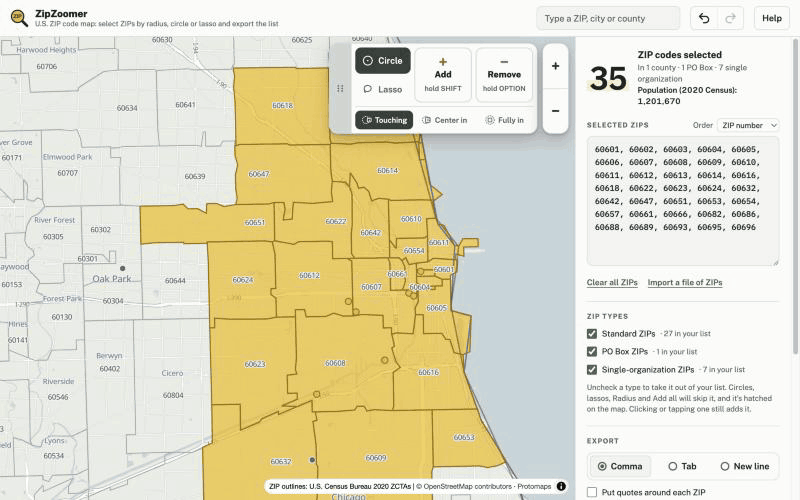Click ZIP 60618 region on the map

[x=282, y=106]
